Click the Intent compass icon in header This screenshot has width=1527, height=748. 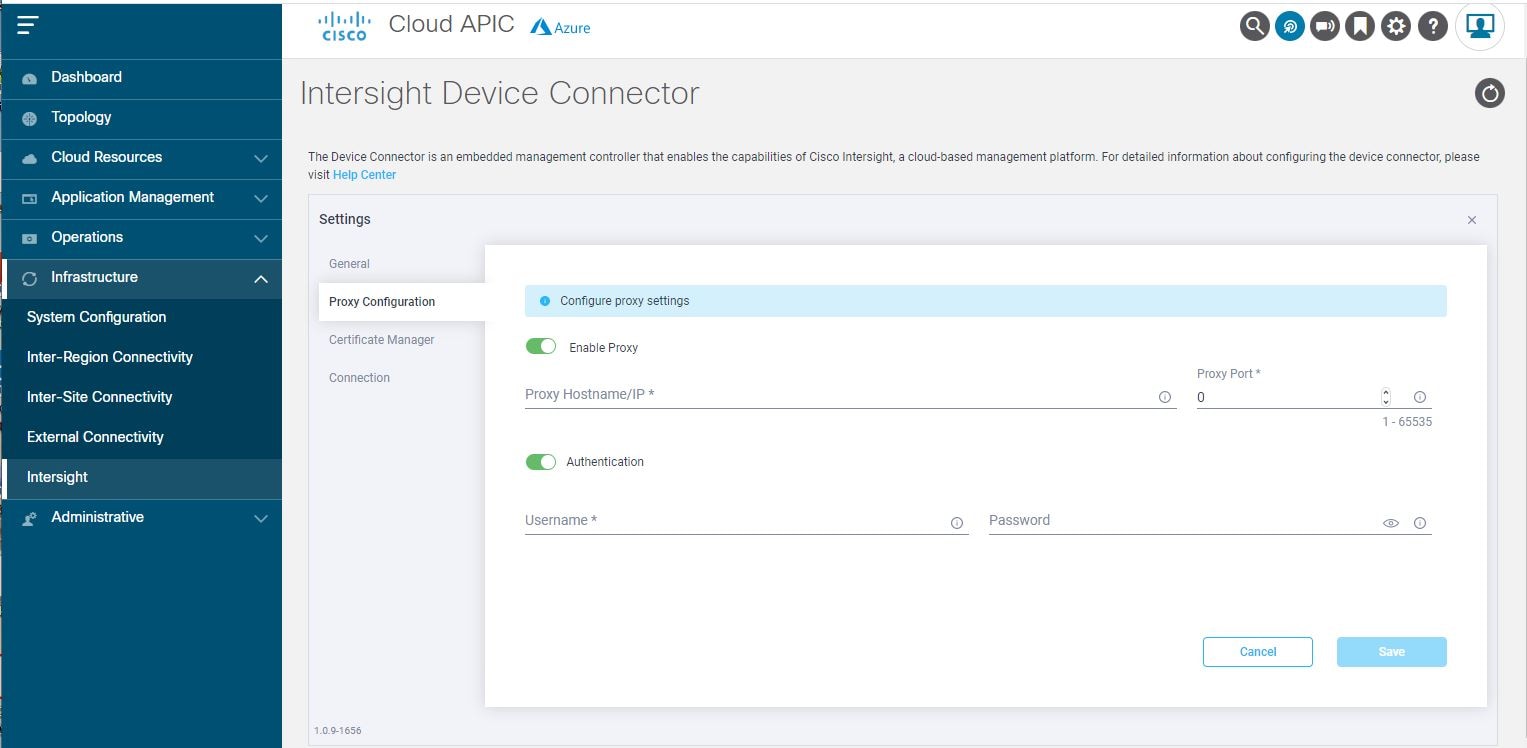click(1290, 27)
